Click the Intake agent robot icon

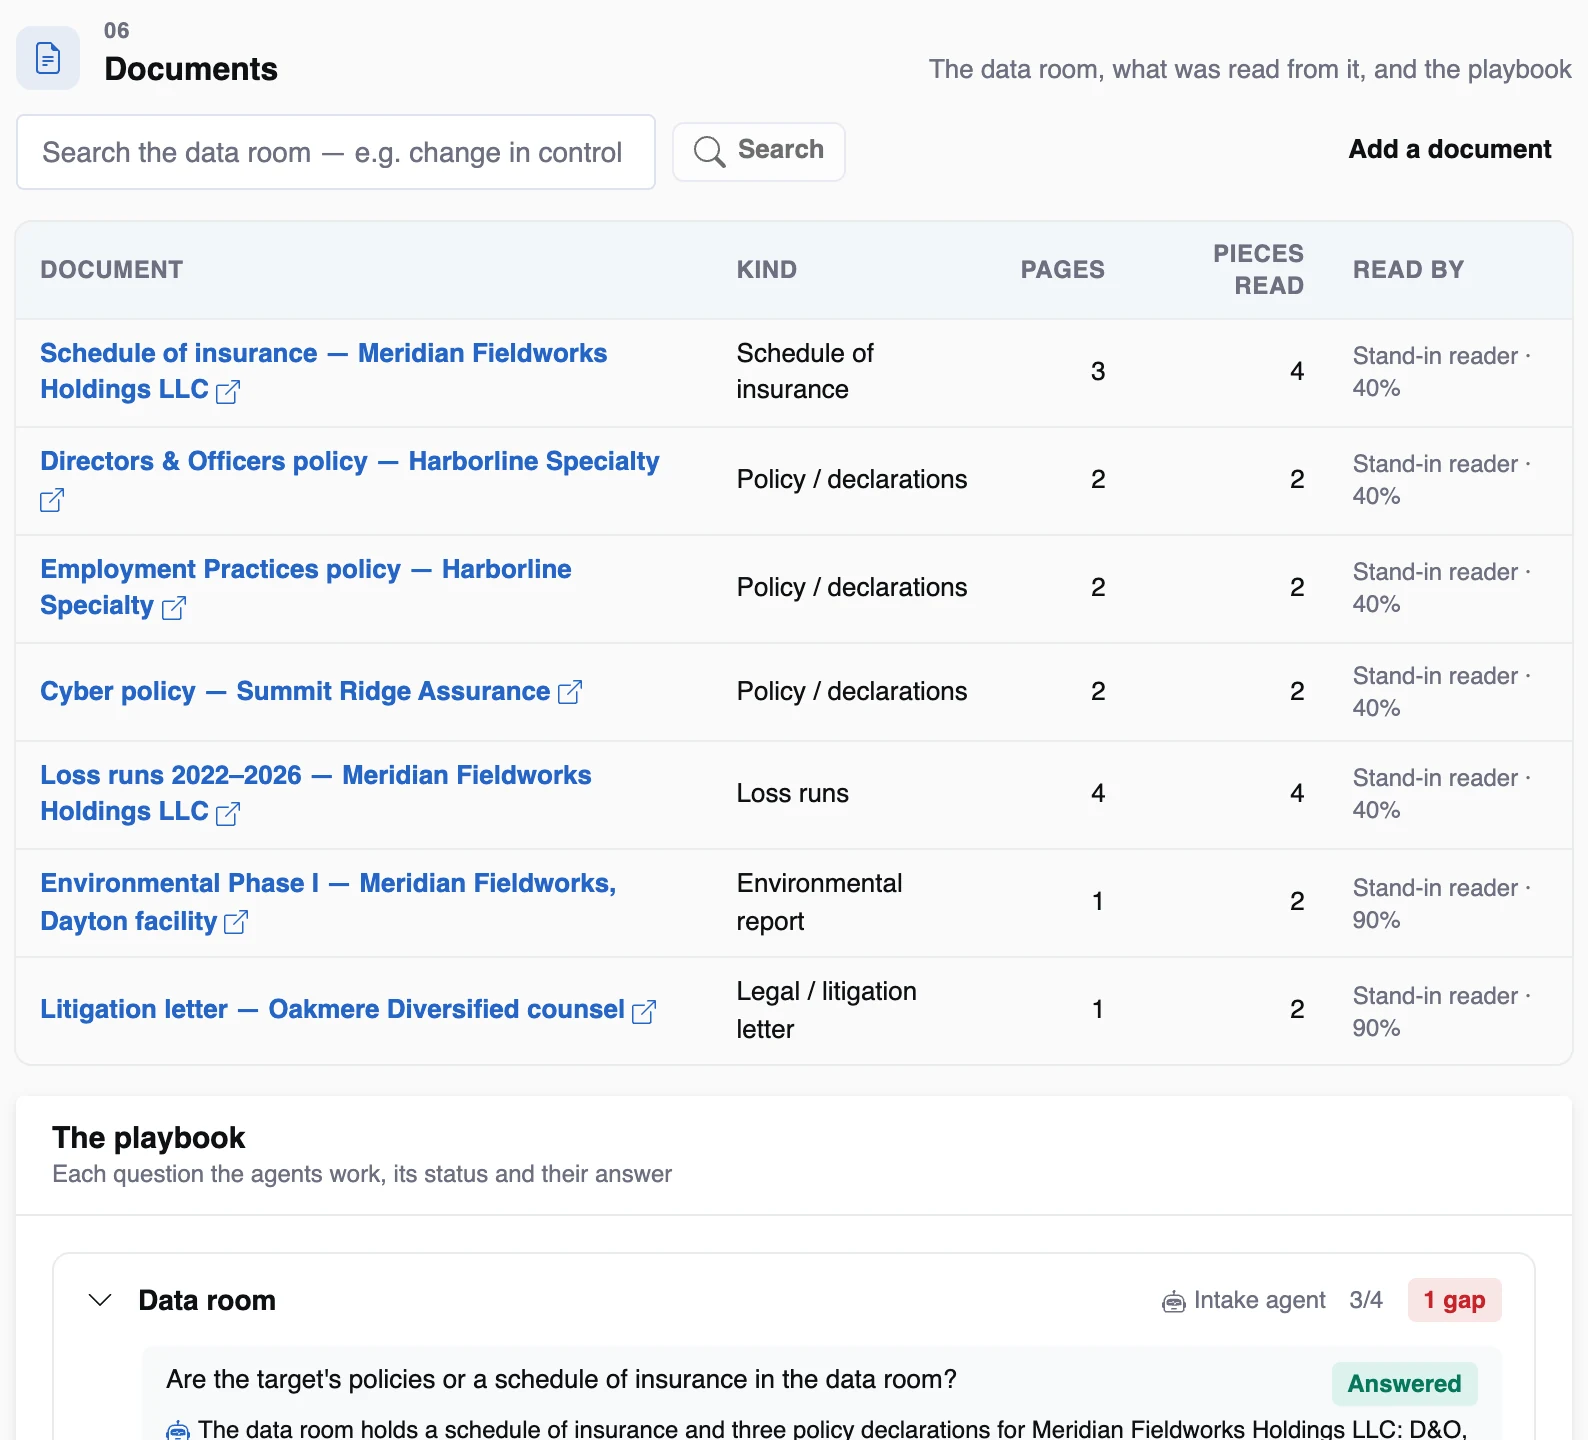(x=1174, y=1301)
